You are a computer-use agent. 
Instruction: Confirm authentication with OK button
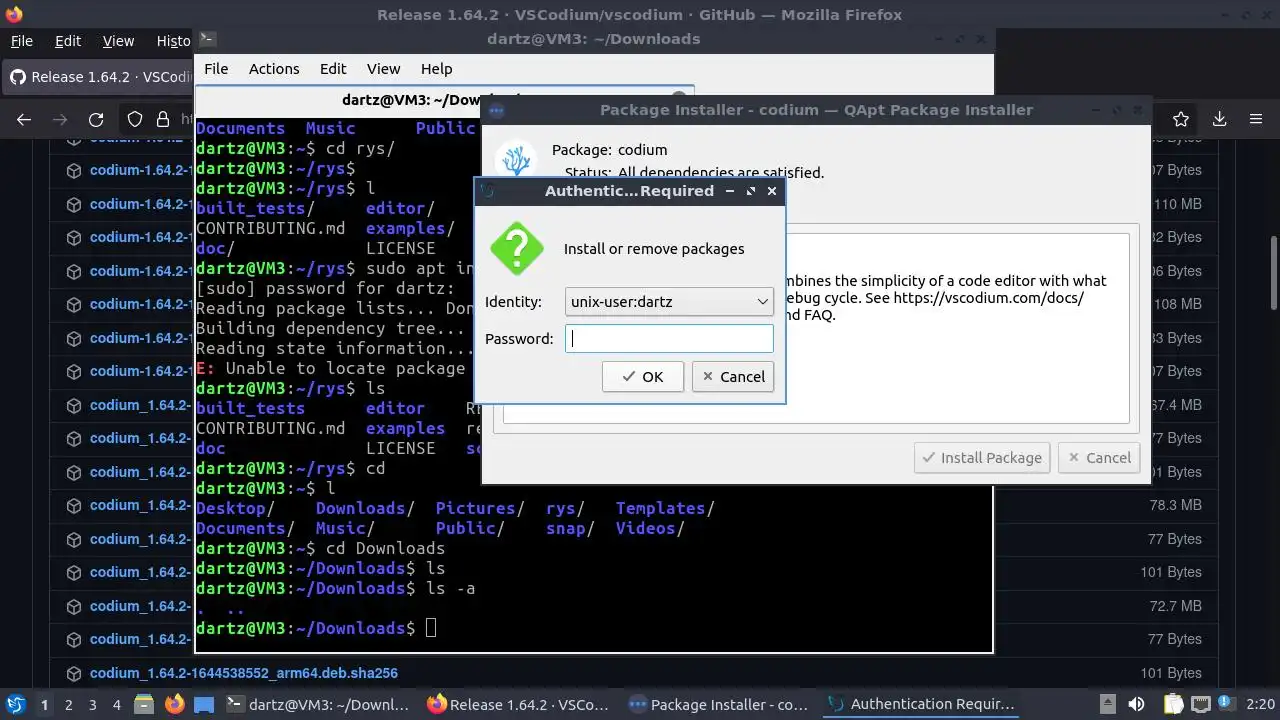tap(643, 377)
